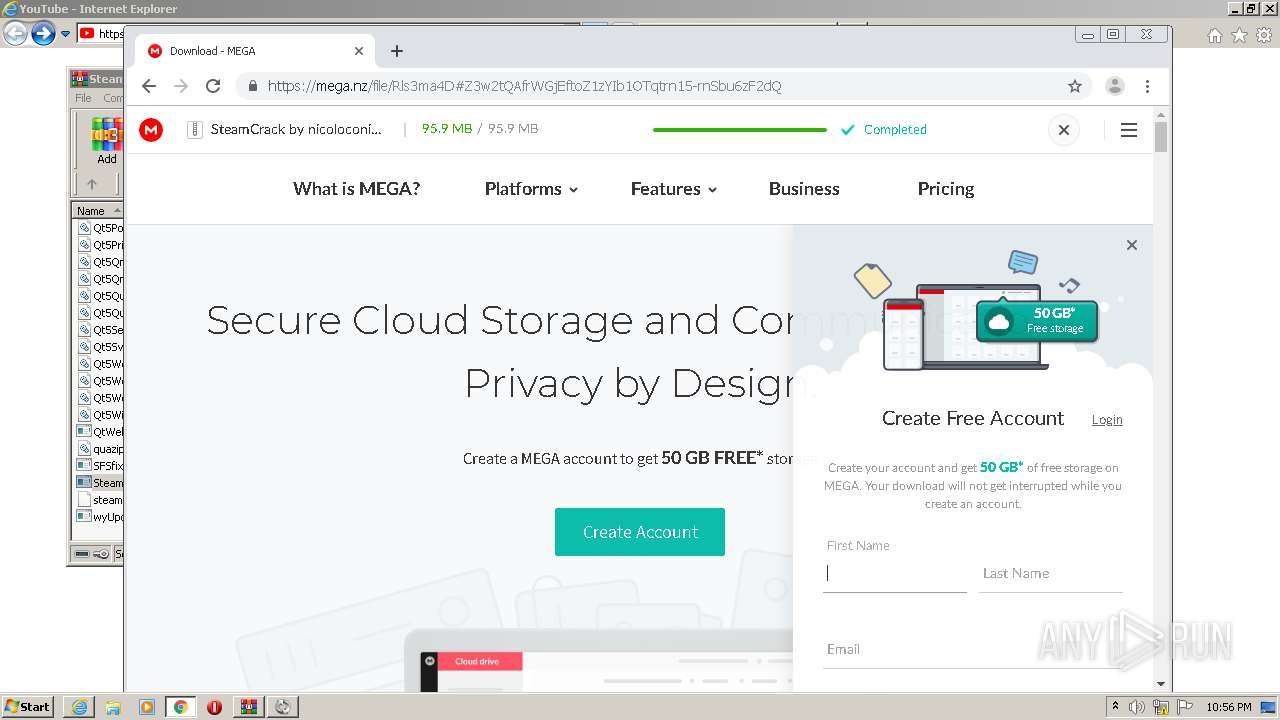Click the Completed checkmark icon
1280x720 pixels.
(x=848, y=130)
